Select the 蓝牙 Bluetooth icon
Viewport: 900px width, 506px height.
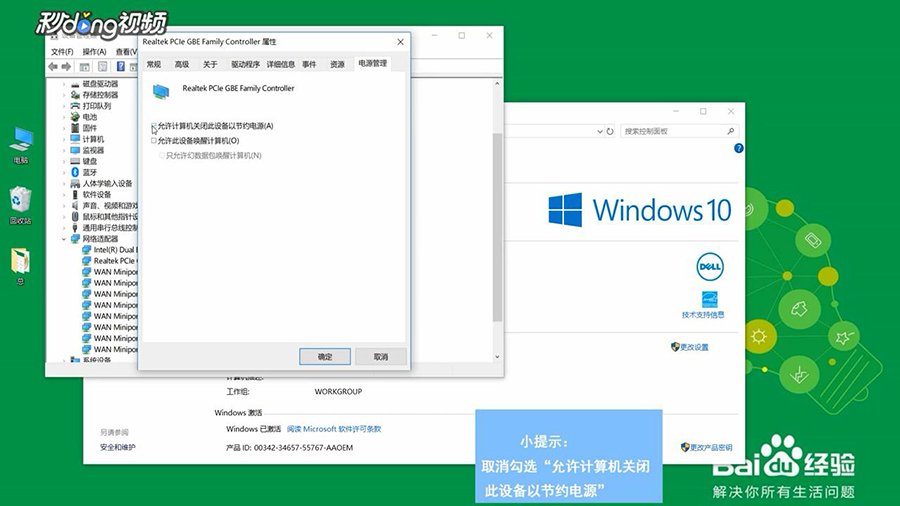pyautogui.click(x=75, y=172)
